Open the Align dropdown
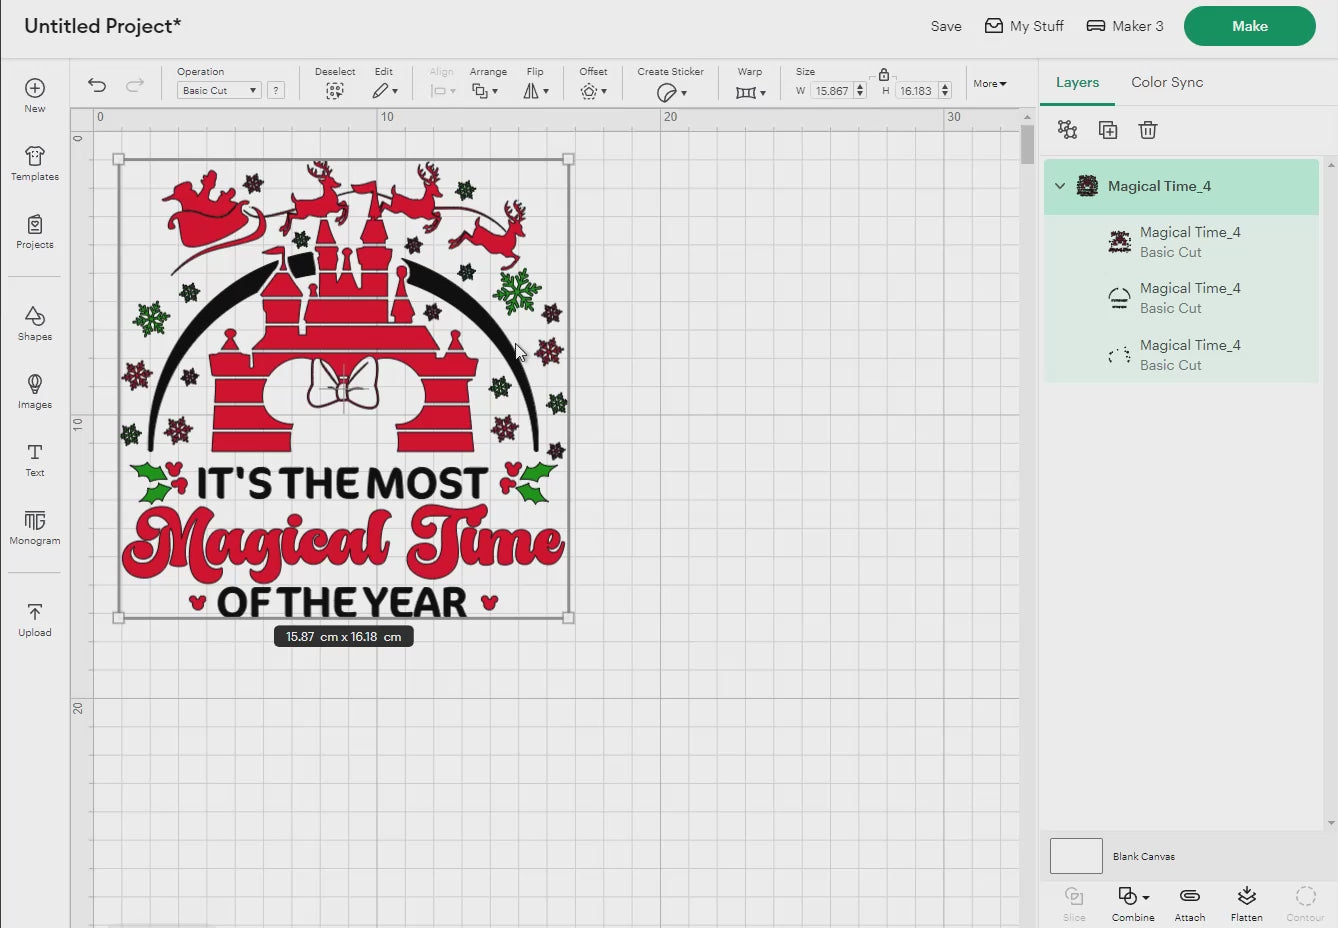 coord(442,91)
